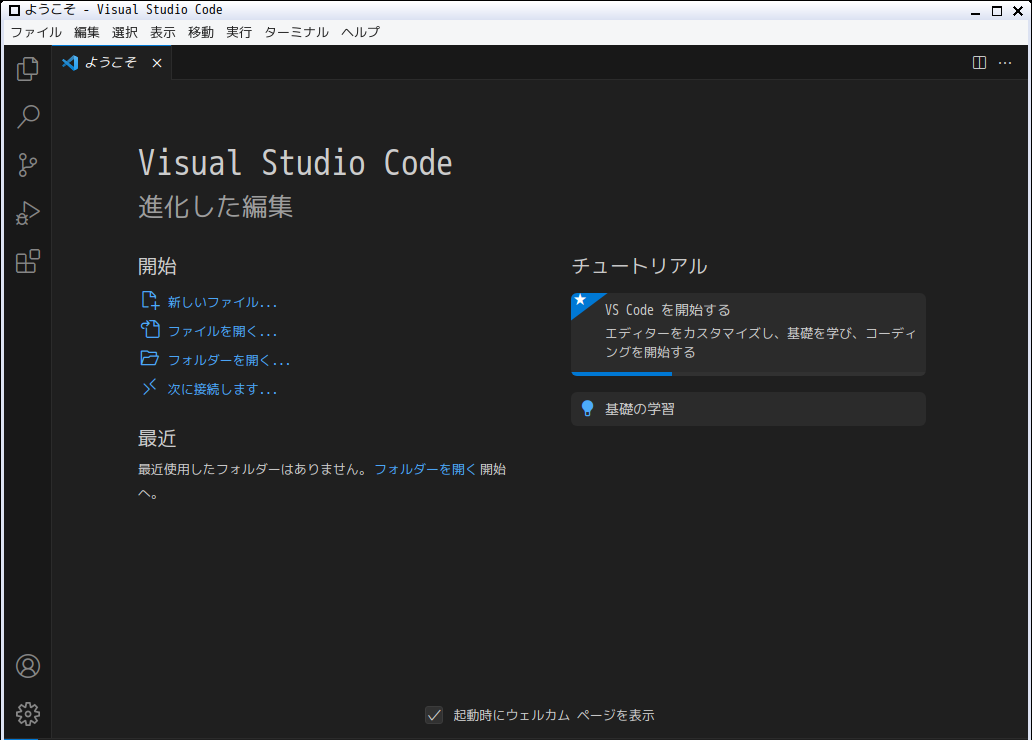Click the 起動時にウェルカム ページを表示 label
The width and height of the screenshot is (1032, 740).
point(554,715)
